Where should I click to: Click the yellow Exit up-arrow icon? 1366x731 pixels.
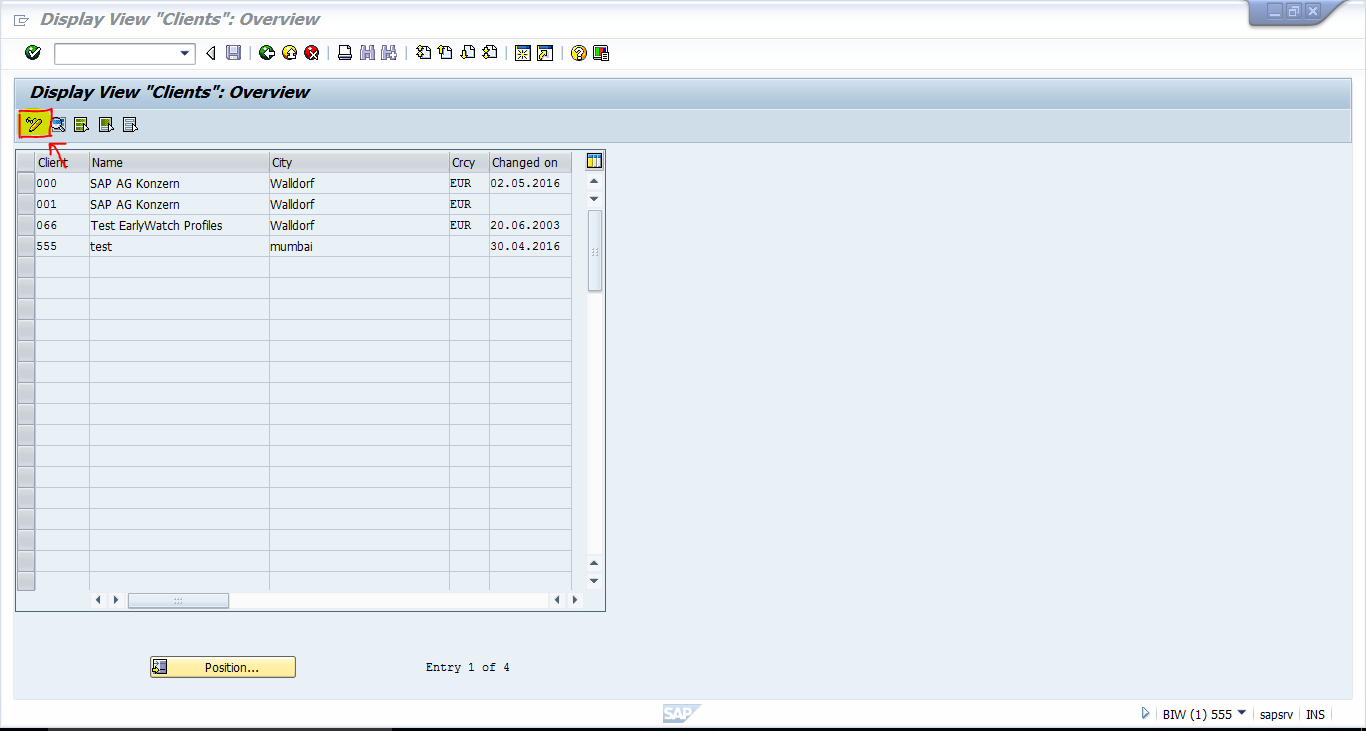point(289,53)
